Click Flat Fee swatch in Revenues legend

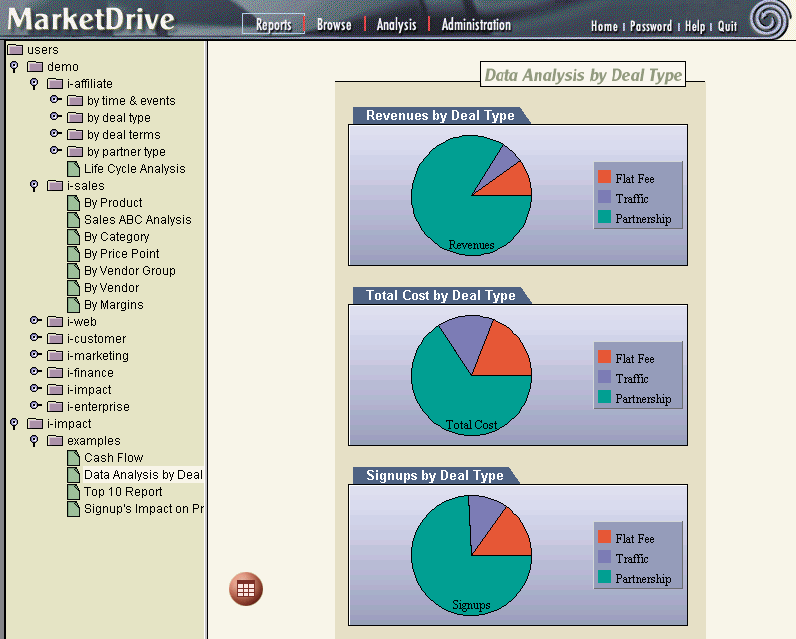tap(604, 177)
